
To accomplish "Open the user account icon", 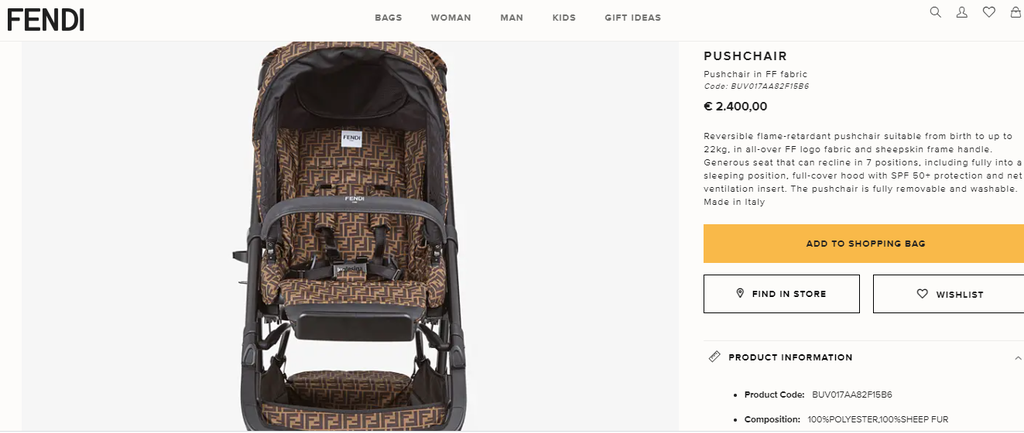I will click(x=962, y=12).
